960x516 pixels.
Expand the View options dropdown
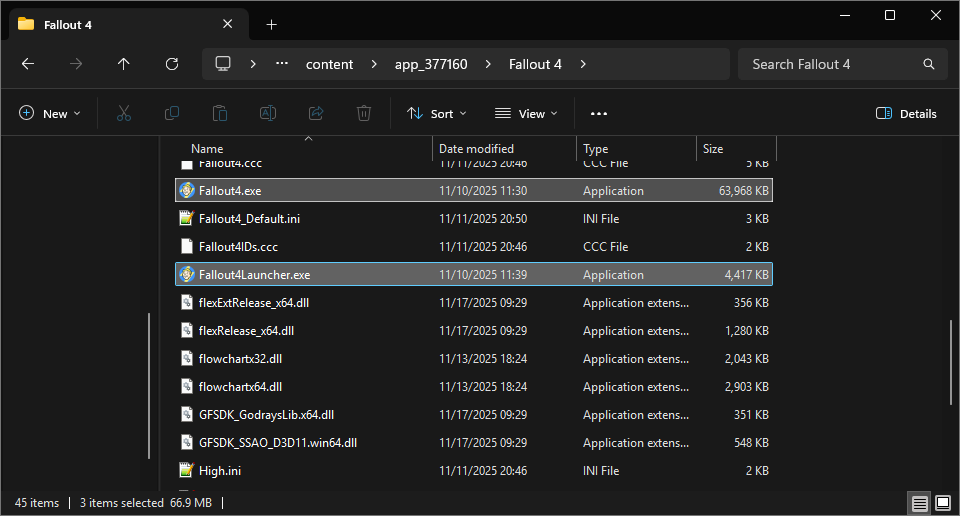526,114
